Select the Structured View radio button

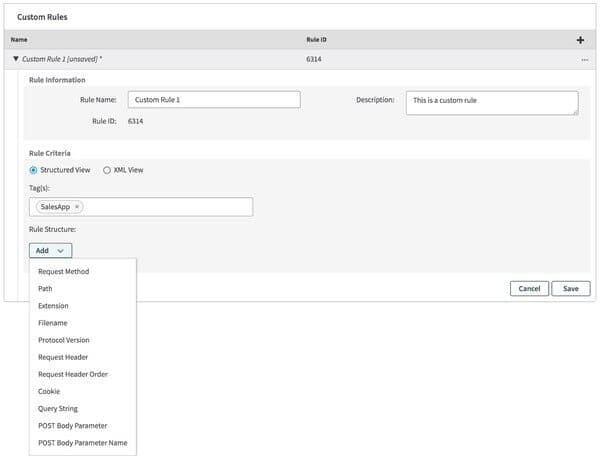[x=34, y=170]
